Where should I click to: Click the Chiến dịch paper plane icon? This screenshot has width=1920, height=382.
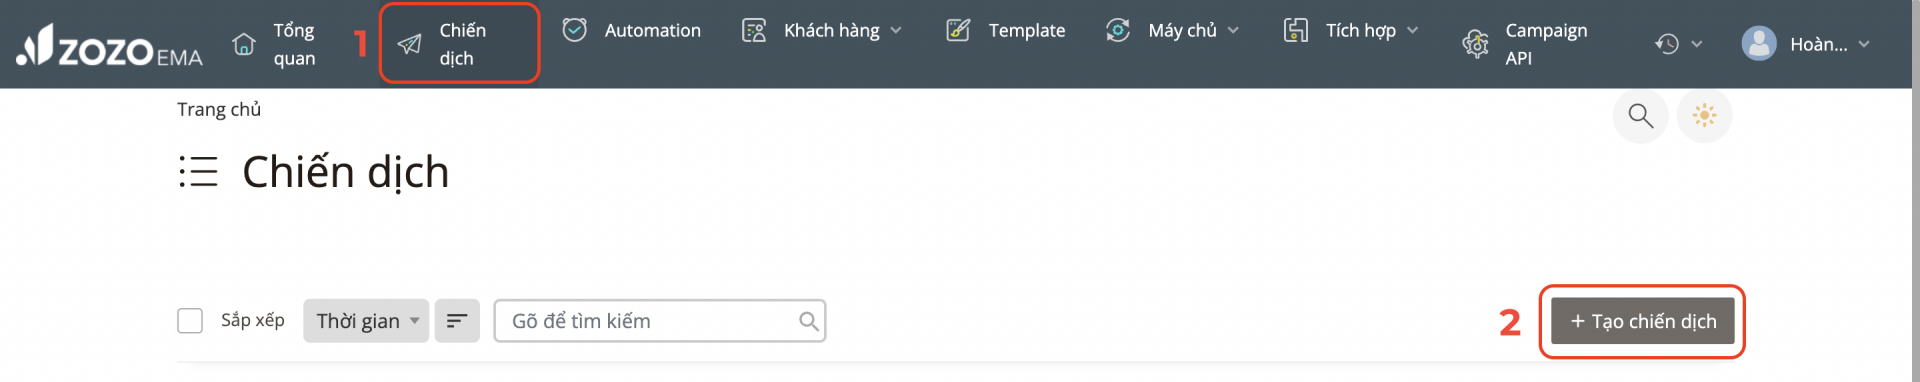[x=409, y=44]
